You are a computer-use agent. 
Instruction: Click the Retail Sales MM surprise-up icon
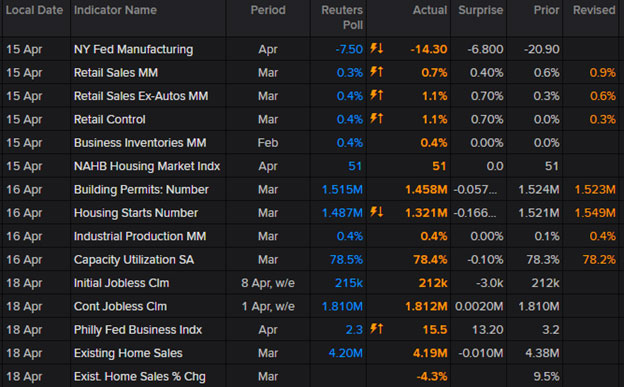(376, 72)
